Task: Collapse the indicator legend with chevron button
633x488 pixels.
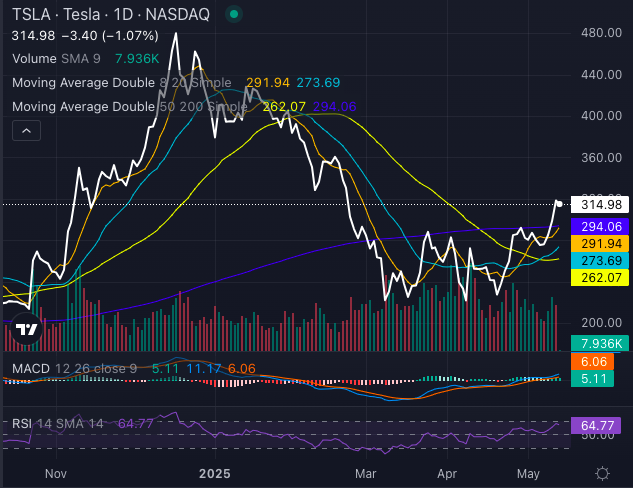Action: pos(26,130)
